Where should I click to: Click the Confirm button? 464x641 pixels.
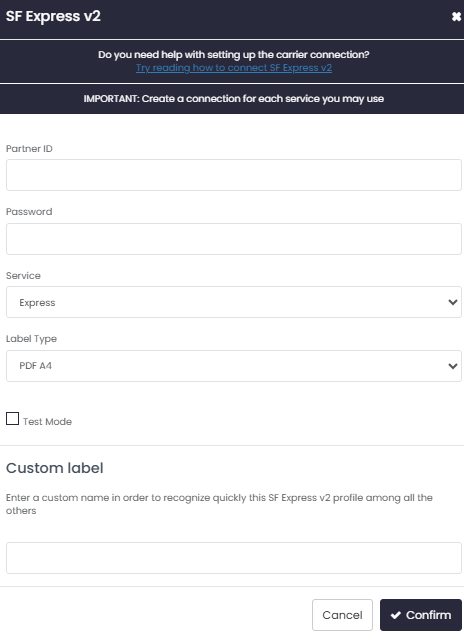click(x=421, y=615)
